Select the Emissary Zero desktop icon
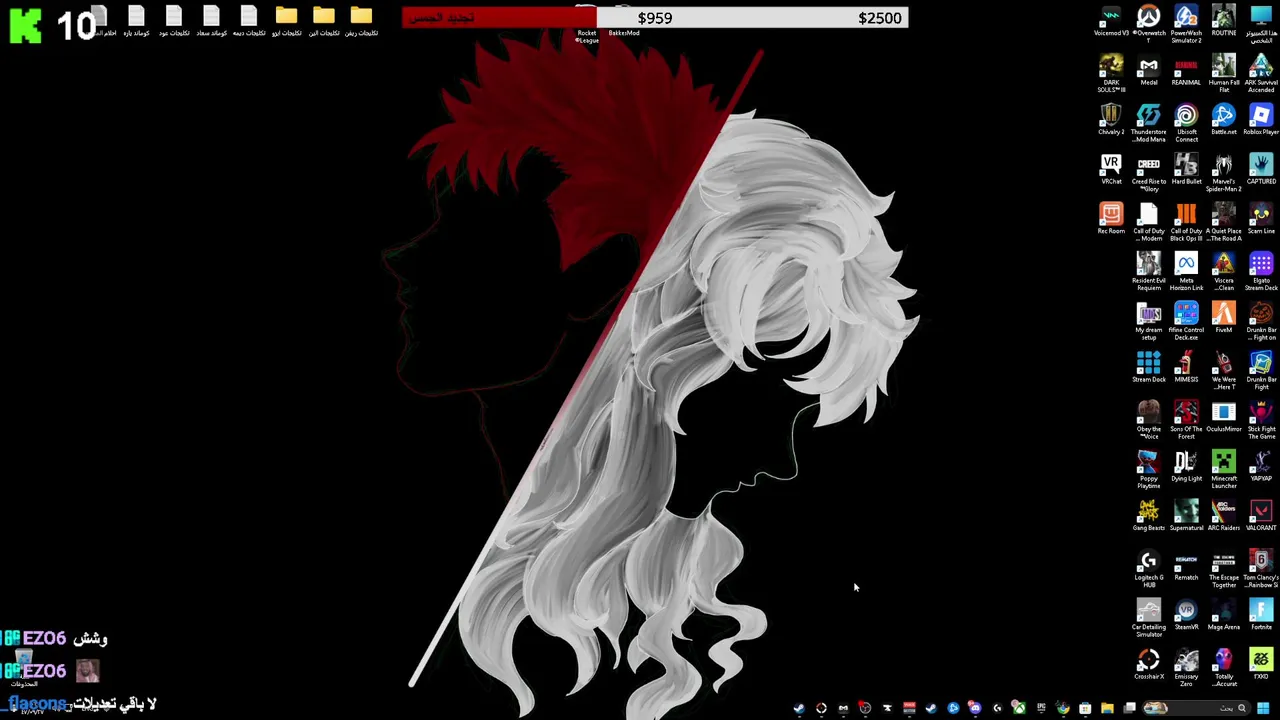The width and height of the screenshot is (1280, 720). pos(1186,667)
